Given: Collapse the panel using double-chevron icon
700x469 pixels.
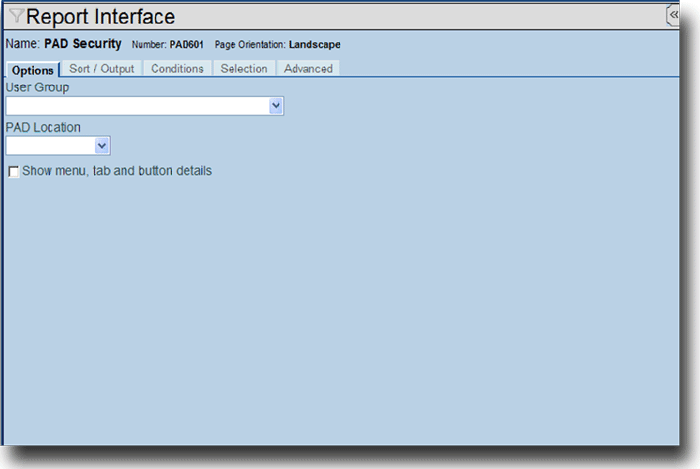Looking at the screenshot, I should pyautogui.click(x=674, y=16).
